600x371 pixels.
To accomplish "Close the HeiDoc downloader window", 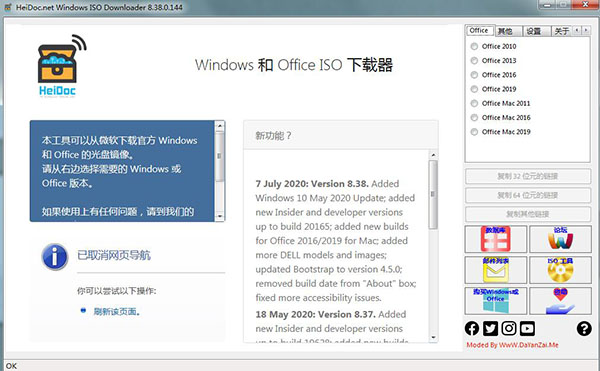I will (x=585, y=5).
